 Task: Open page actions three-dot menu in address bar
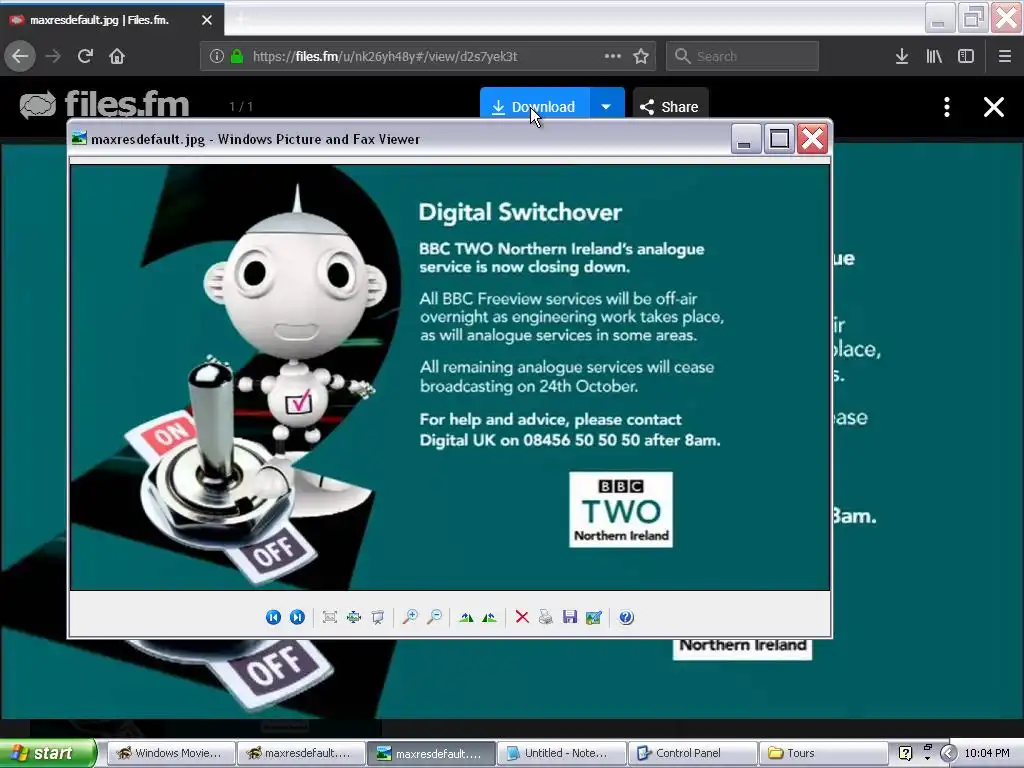613,56
